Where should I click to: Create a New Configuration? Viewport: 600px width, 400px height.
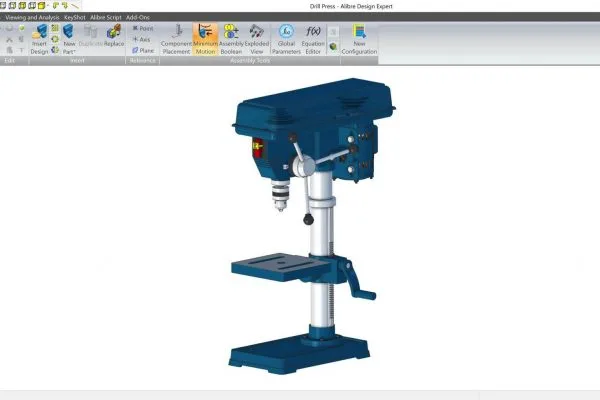click(x=359, y=39)
